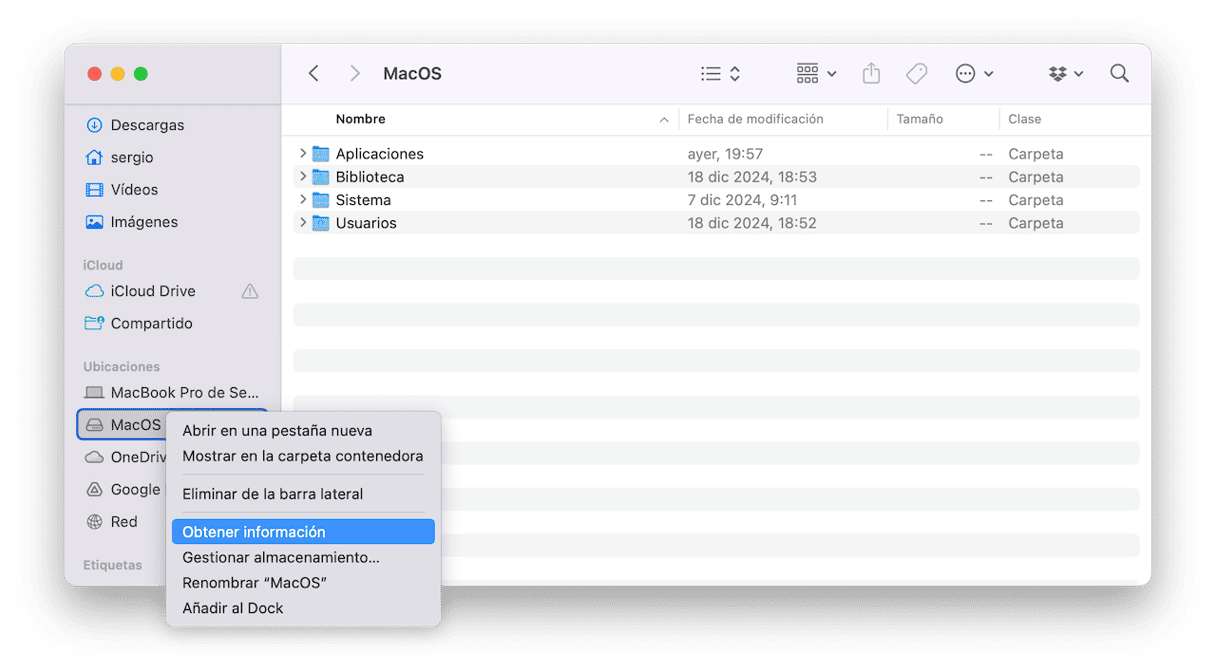Expand the Biblioteca folder

pos(303,176)
